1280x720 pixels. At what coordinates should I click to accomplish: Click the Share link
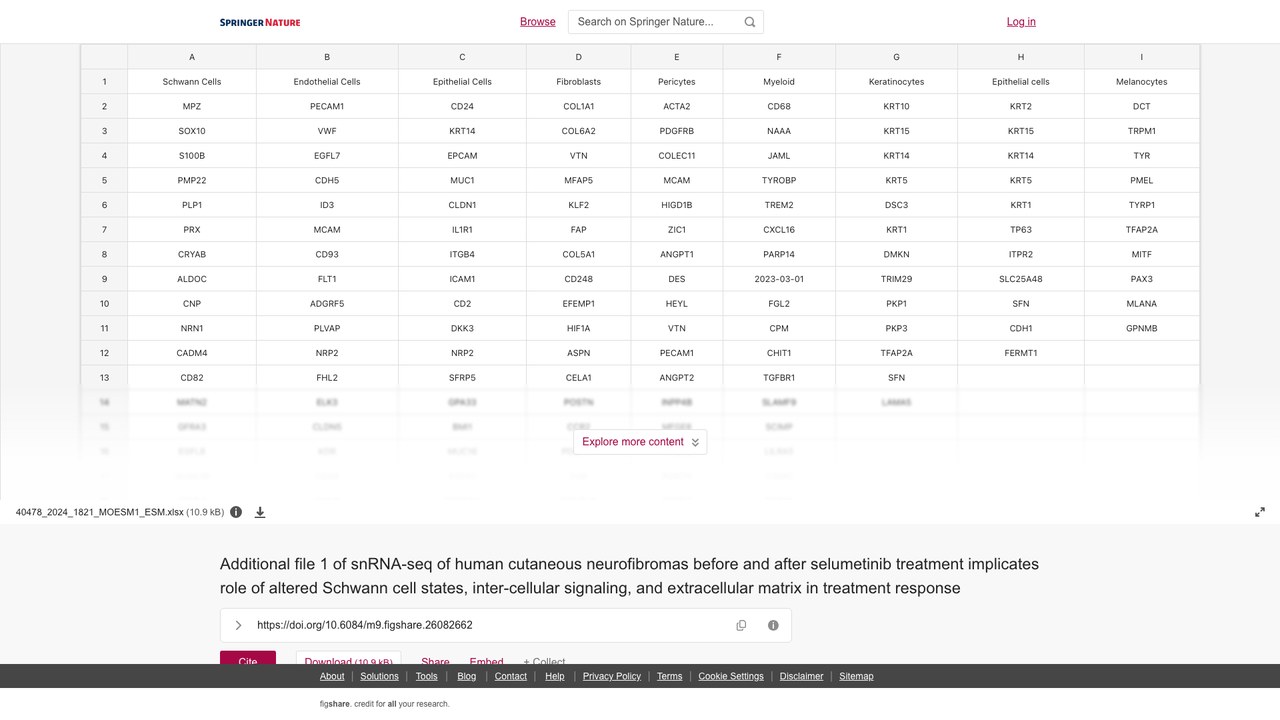[x=435, y=661]
